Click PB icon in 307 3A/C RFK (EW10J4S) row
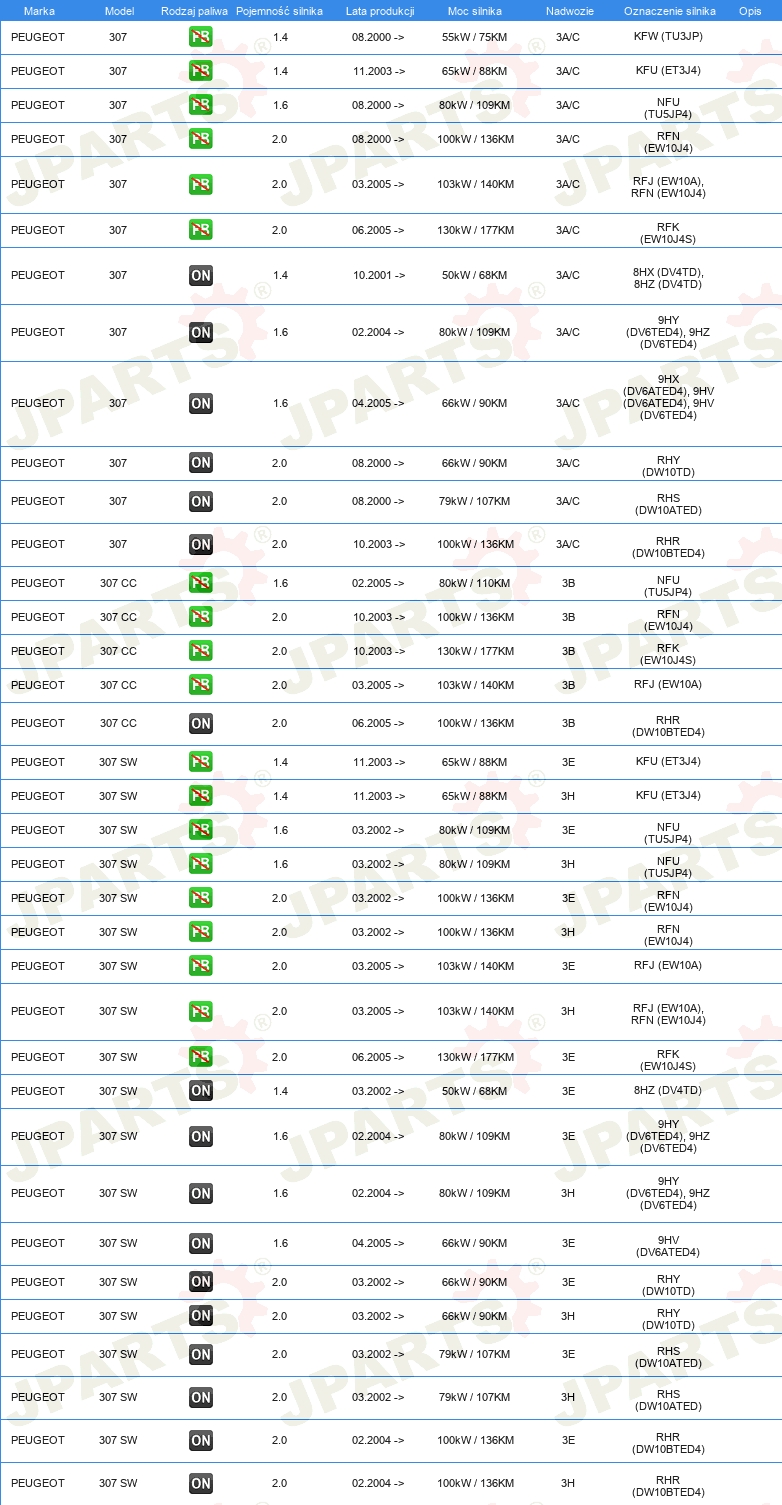The image size is (782, 1505). (201, 230)
